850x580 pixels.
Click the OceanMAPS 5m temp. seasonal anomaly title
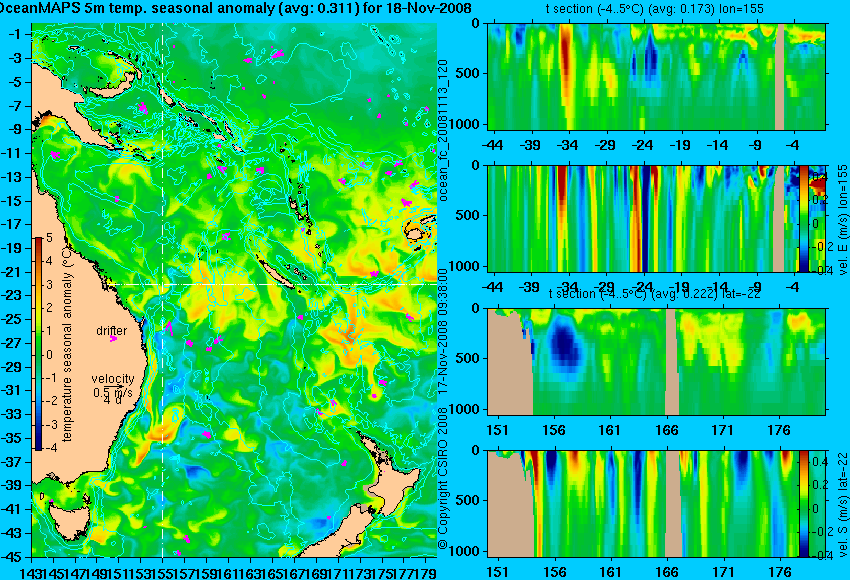click(235, 8)
